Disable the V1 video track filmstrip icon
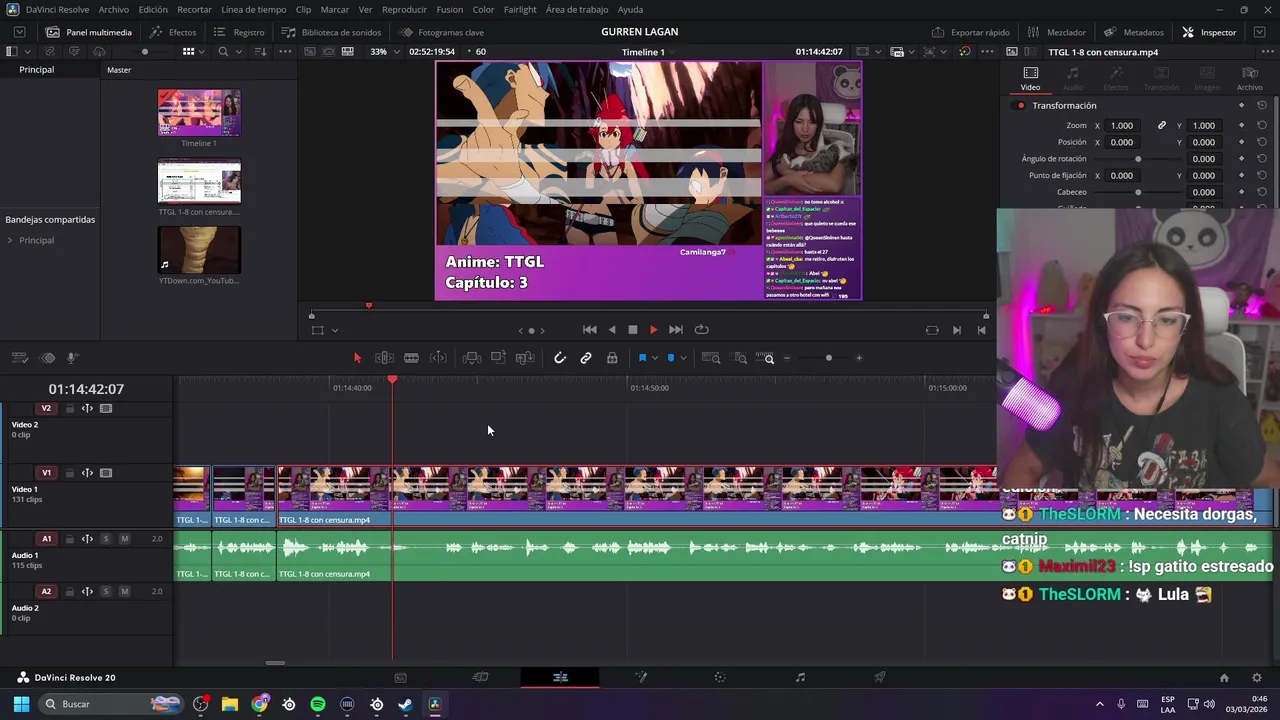This screenshot has height=720, width=1280. [106, 473]
